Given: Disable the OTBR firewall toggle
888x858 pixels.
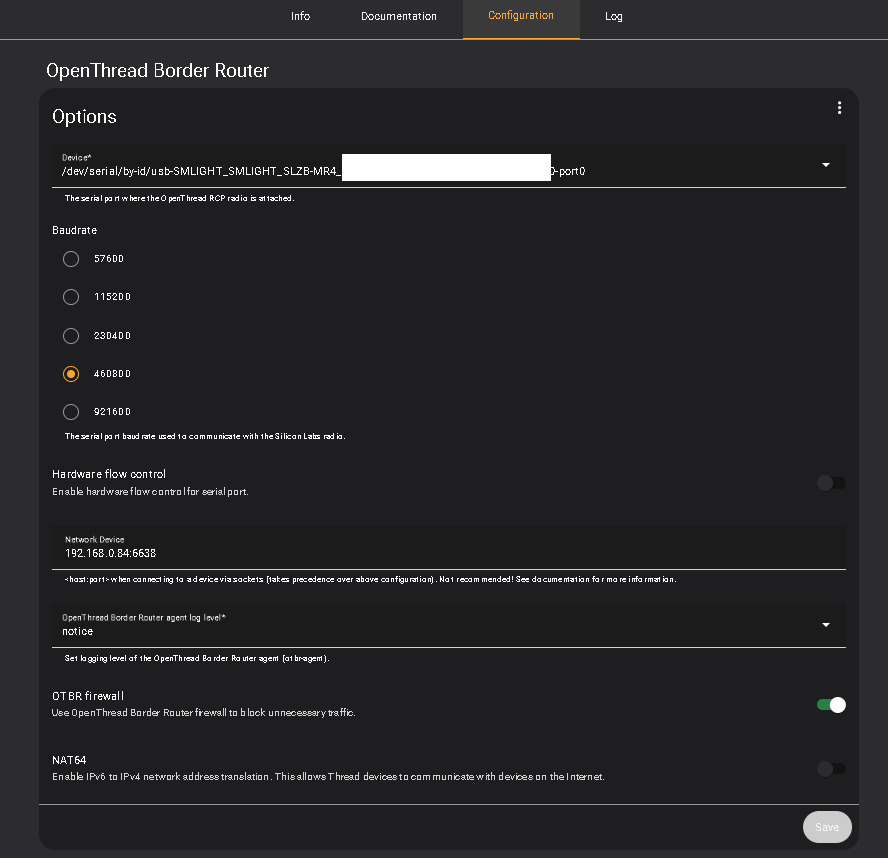Looking at the screenshot, I should point(831,705).
